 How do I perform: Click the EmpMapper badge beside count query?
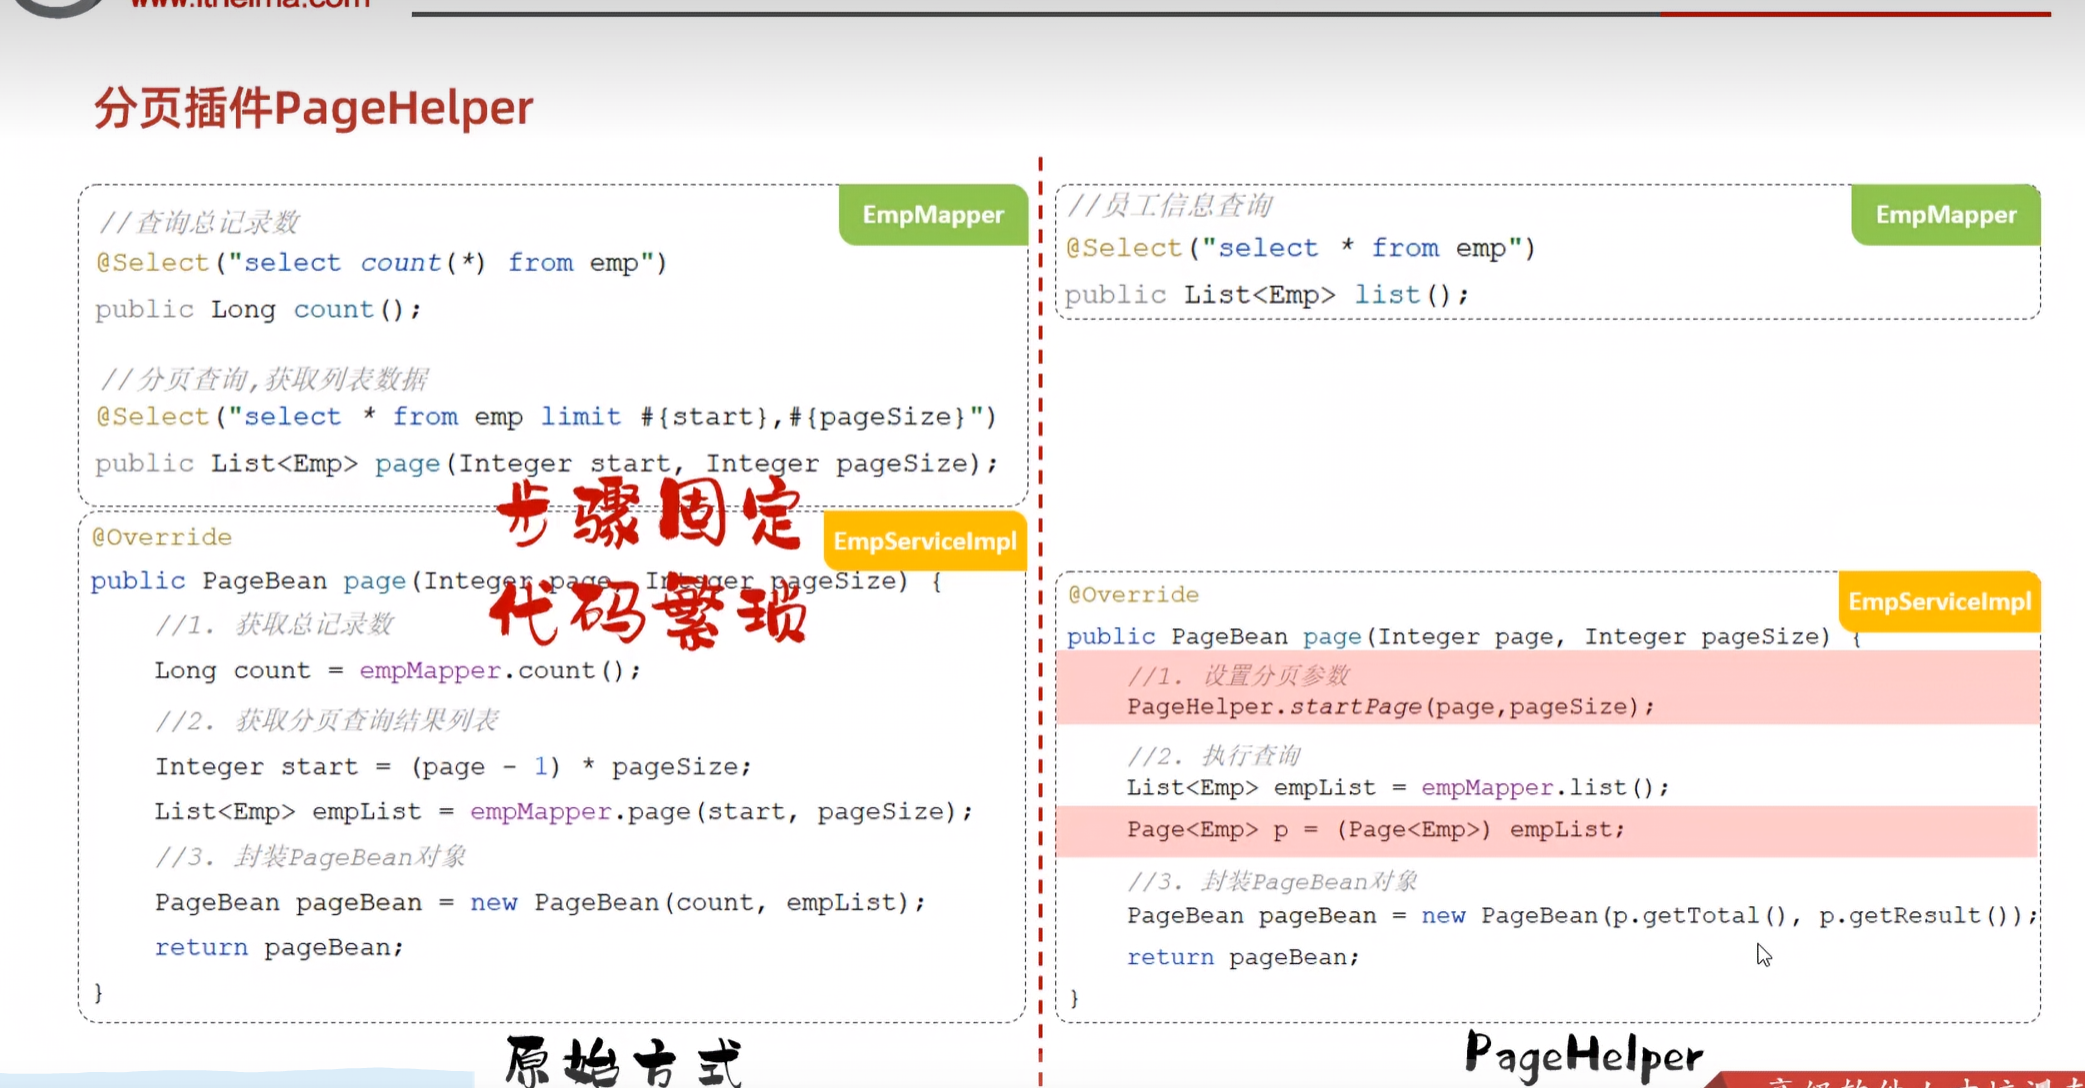pos(932,215)
